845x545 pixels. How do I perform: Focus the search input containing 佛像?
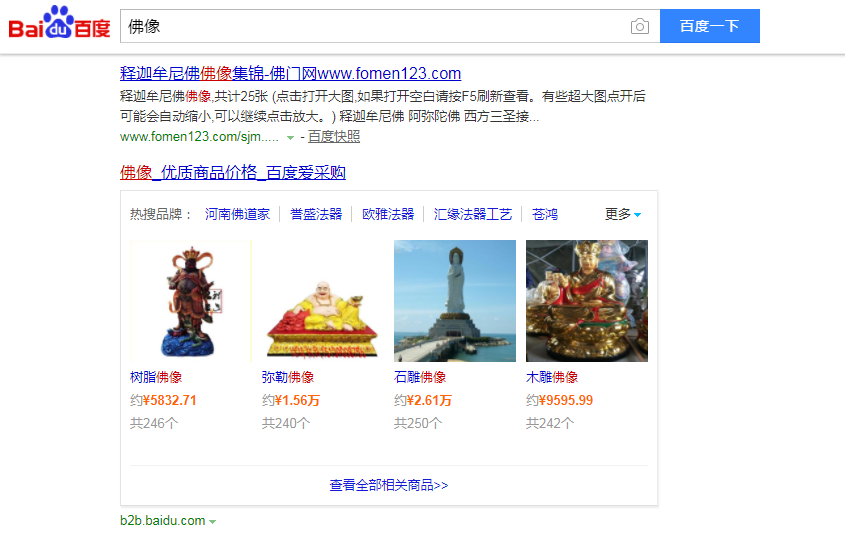click(374, 26)
